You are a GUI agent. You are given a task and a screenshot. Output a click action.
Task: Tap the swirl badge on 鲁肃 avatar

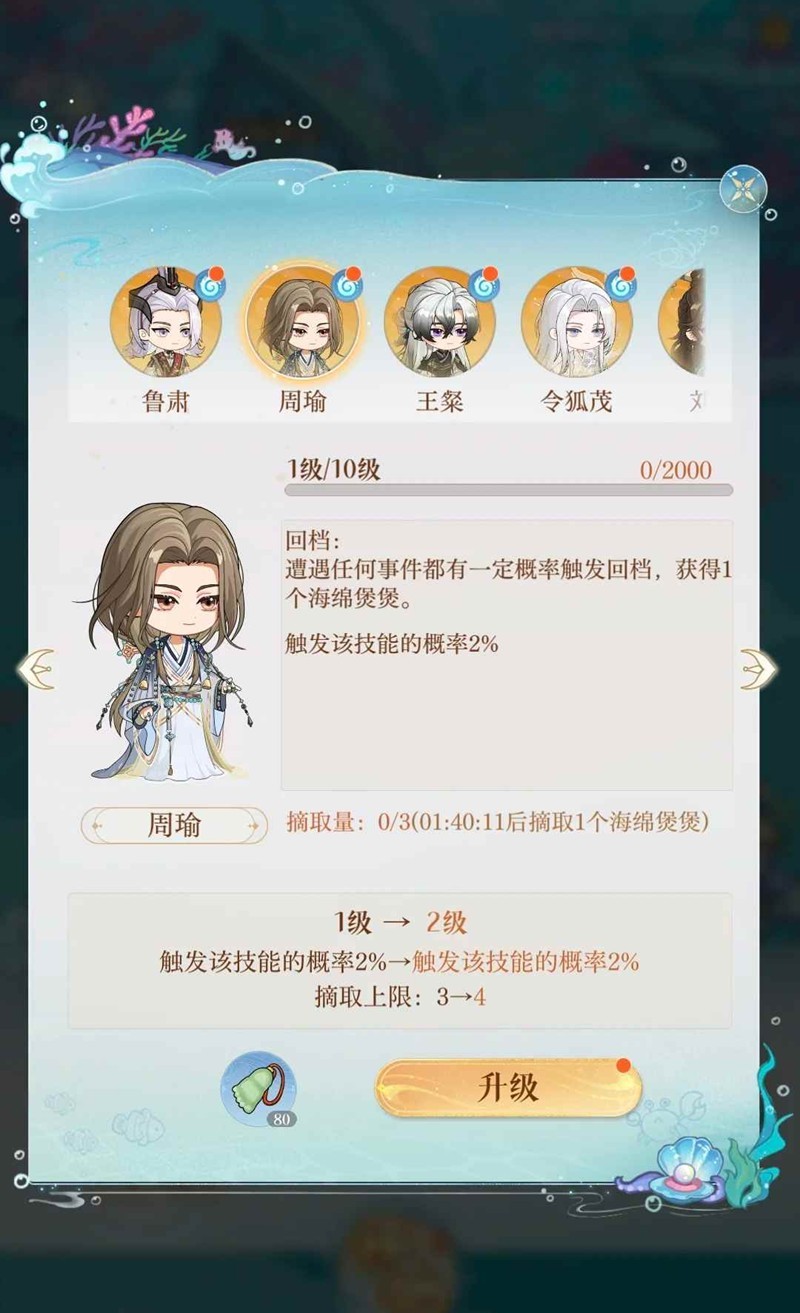pos(209,283)
